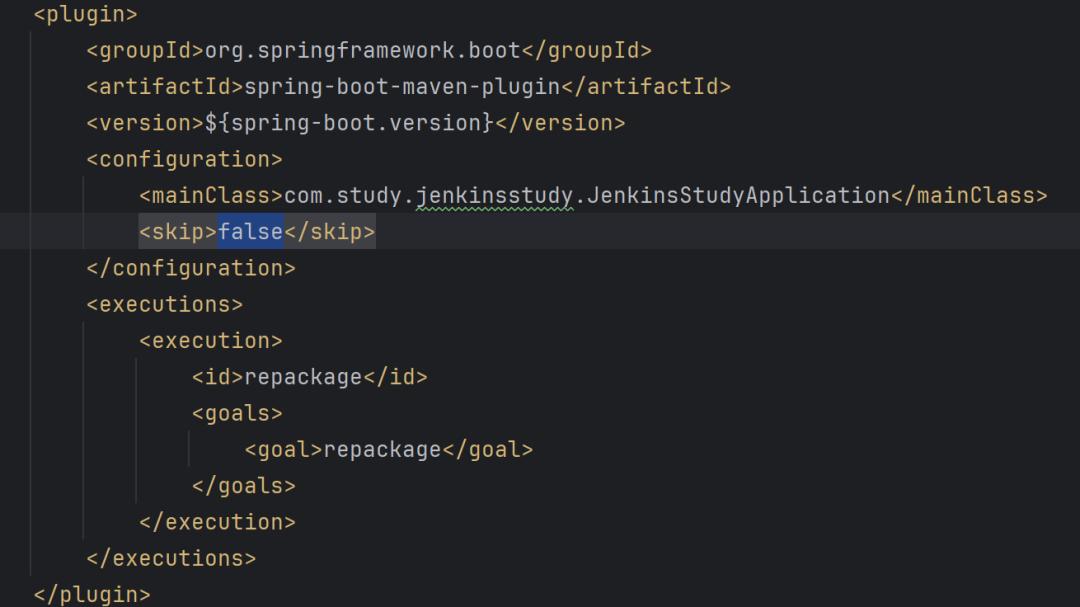Viewport: 1080px width, 607px height.
Task: Click the "</goals>" closing tag
Action: pyautogui.click(x=246, y=485)
